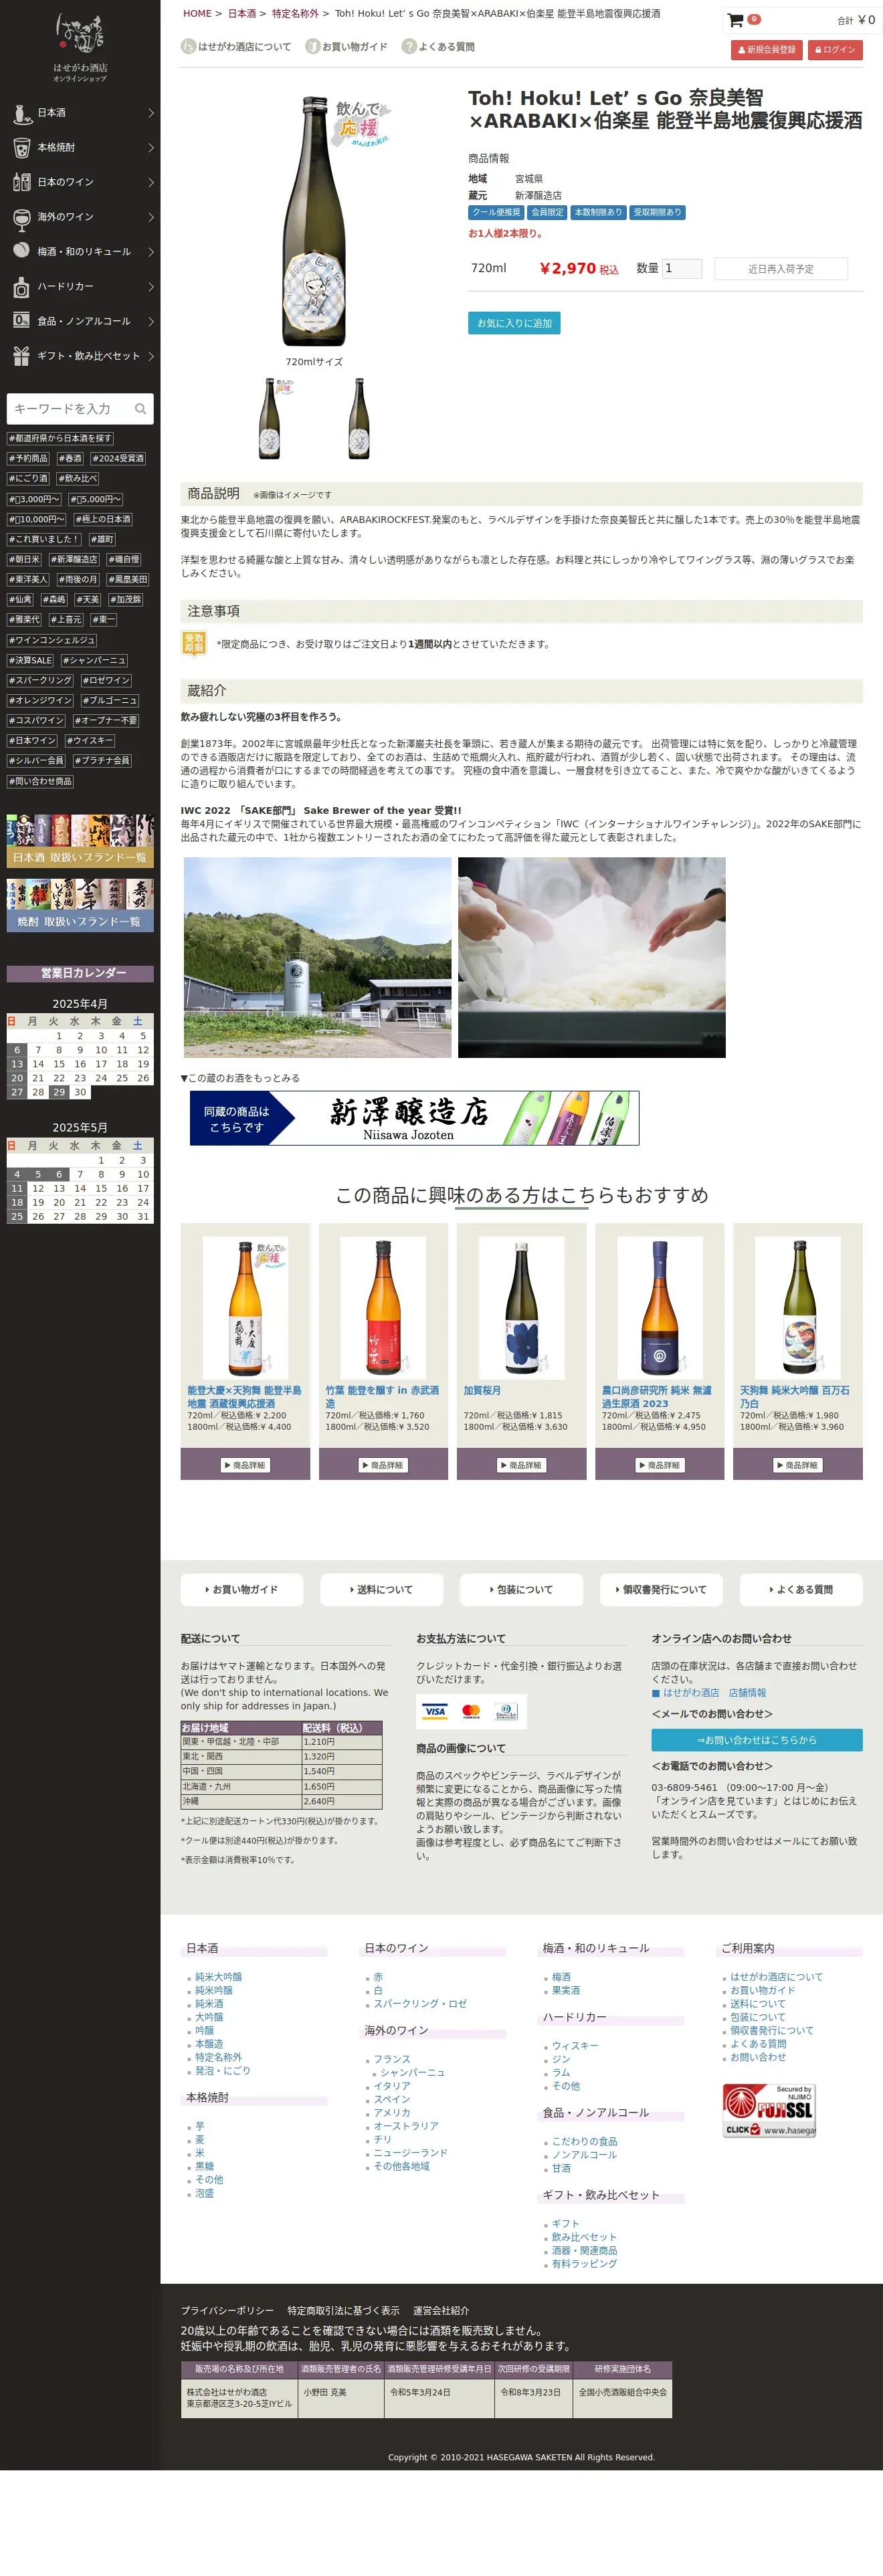Screen dimensions: 883x2576
Task: Click お気に入りに追加 button
Action: tap(514, 323)
